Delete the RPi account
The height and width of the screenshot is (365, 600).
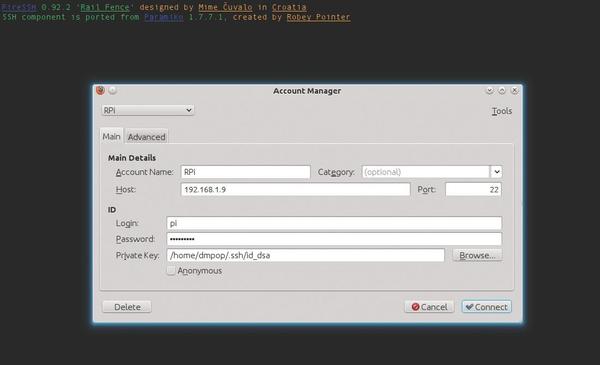(127, 307)
